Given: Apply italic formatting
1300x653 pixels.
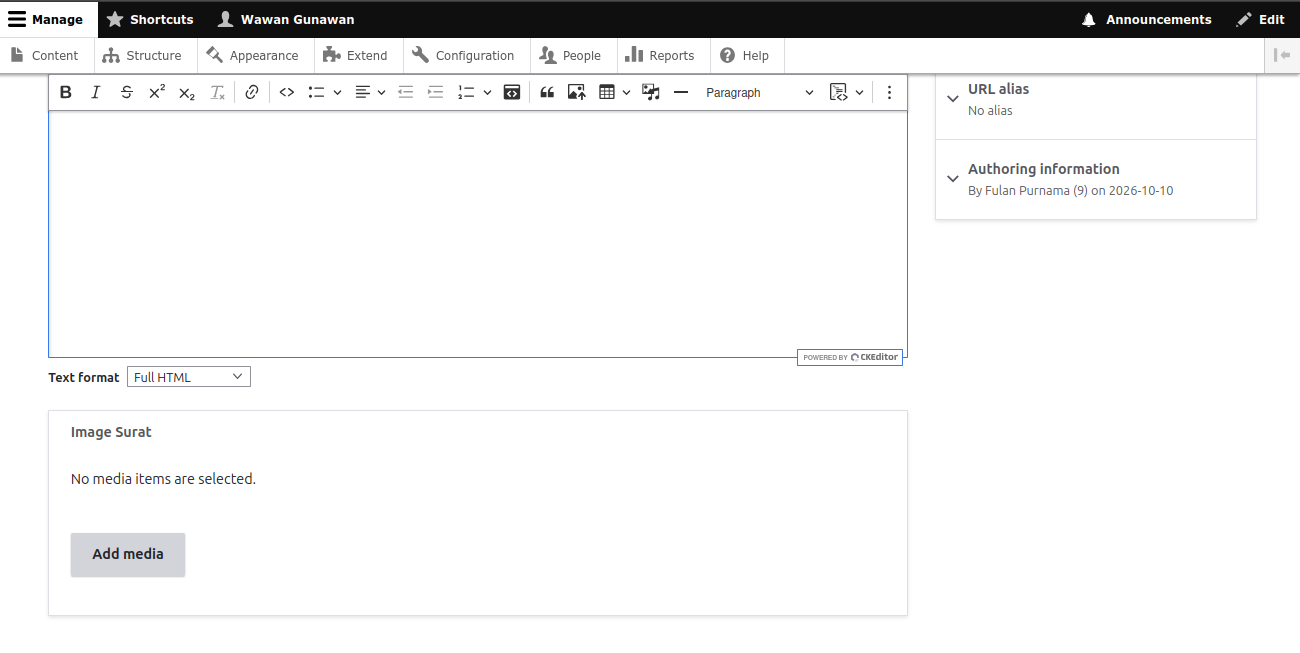Looking at the screenshot, I should [x=96, y=92].
